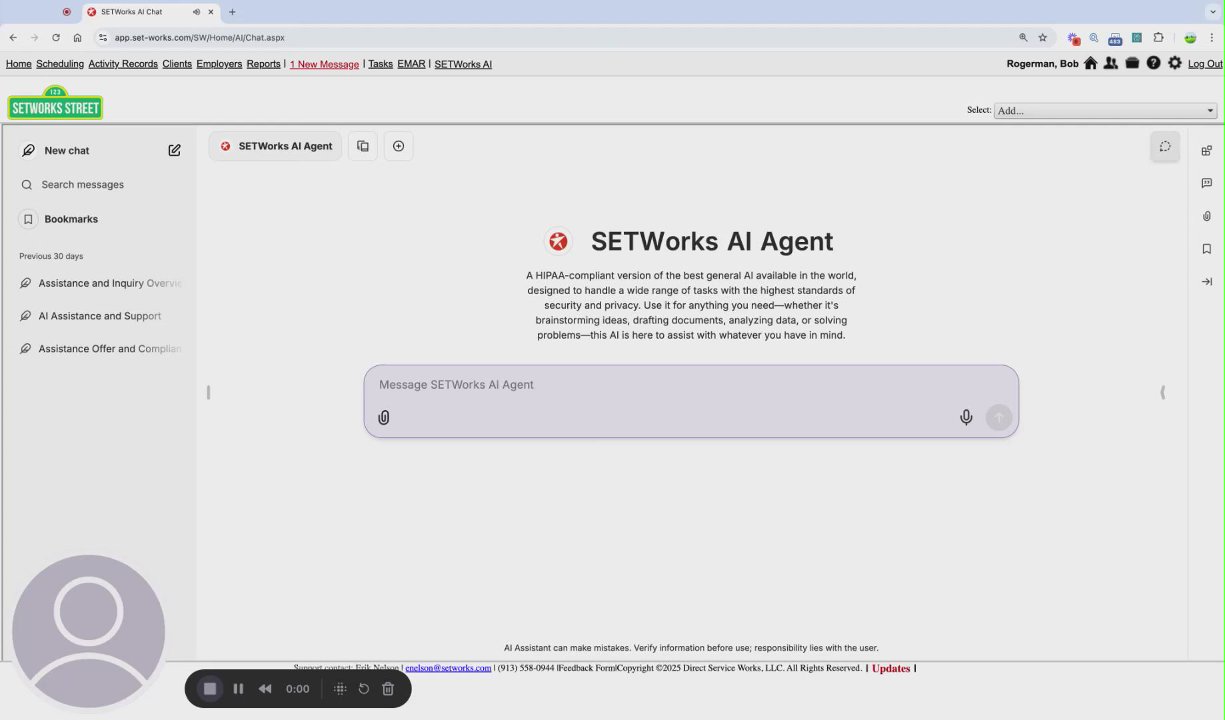Open the Assistance Offer and Compliance chat
The image size is (1225, 720).
point(102,349)
